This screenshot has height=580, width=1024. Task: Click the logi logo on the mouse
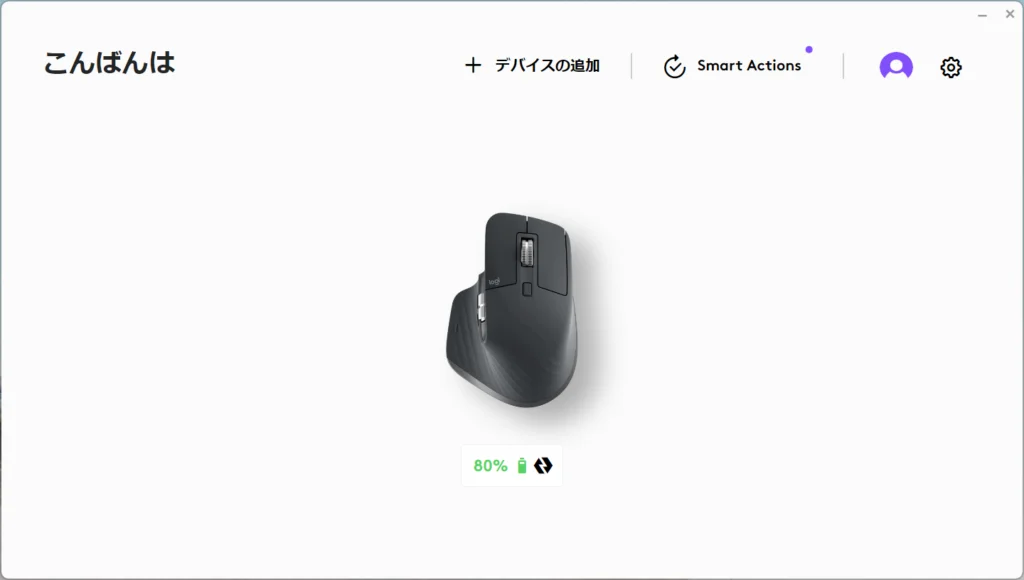[x=494, y=282]
